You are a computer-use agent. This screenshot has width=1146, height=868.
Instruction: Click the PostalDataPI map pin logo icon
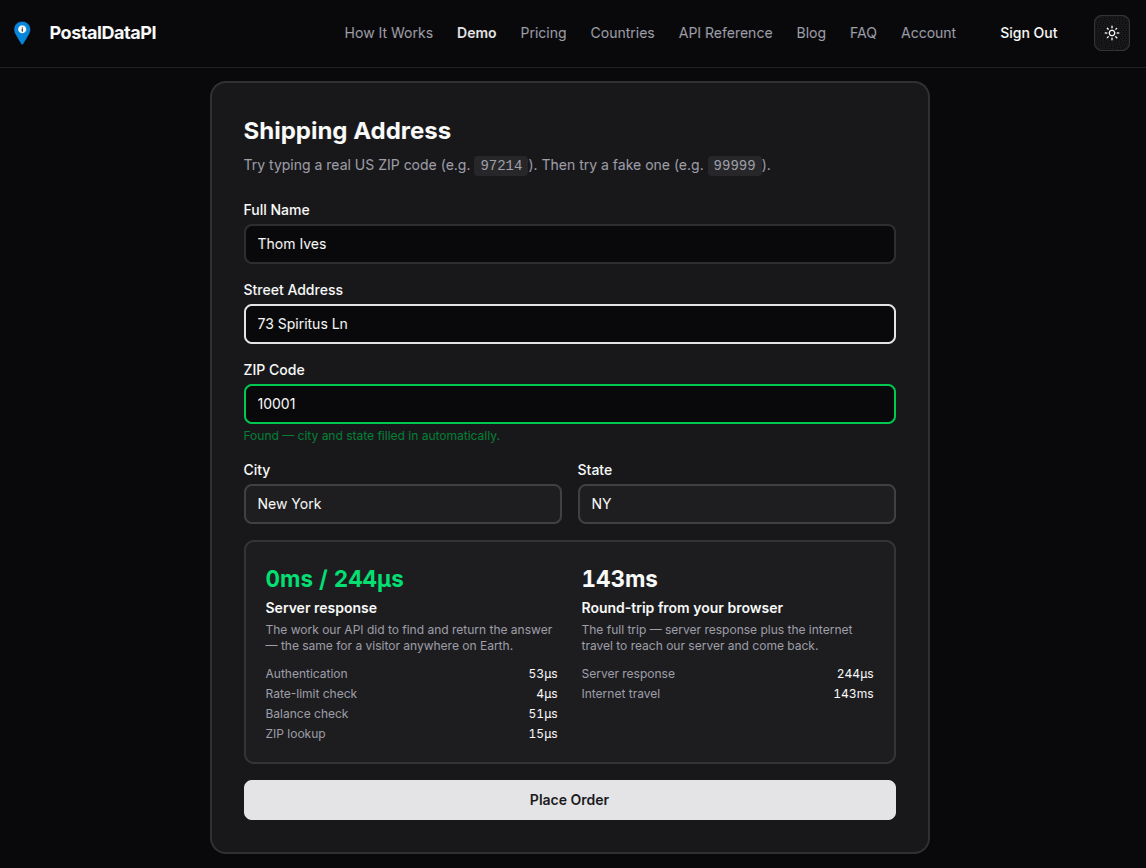coord(23,33)
